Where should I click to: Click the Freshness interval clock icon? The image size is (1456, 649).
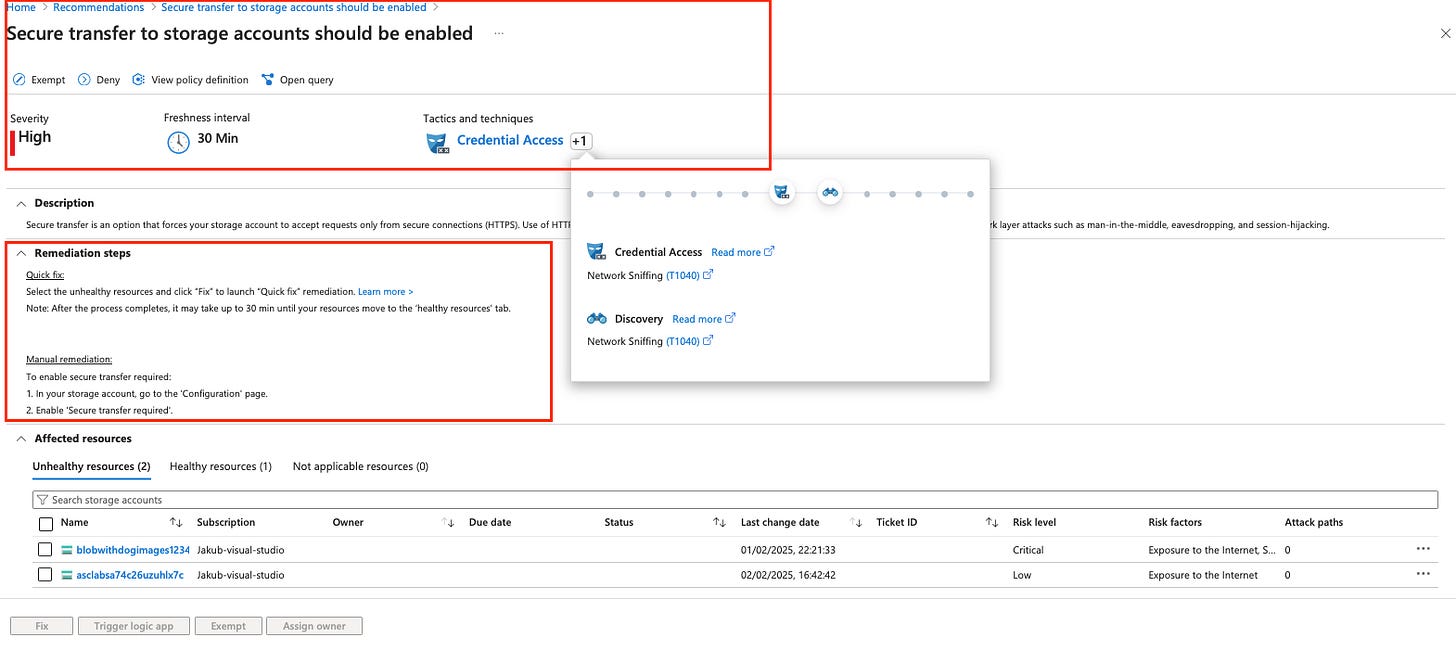point(178,142)
